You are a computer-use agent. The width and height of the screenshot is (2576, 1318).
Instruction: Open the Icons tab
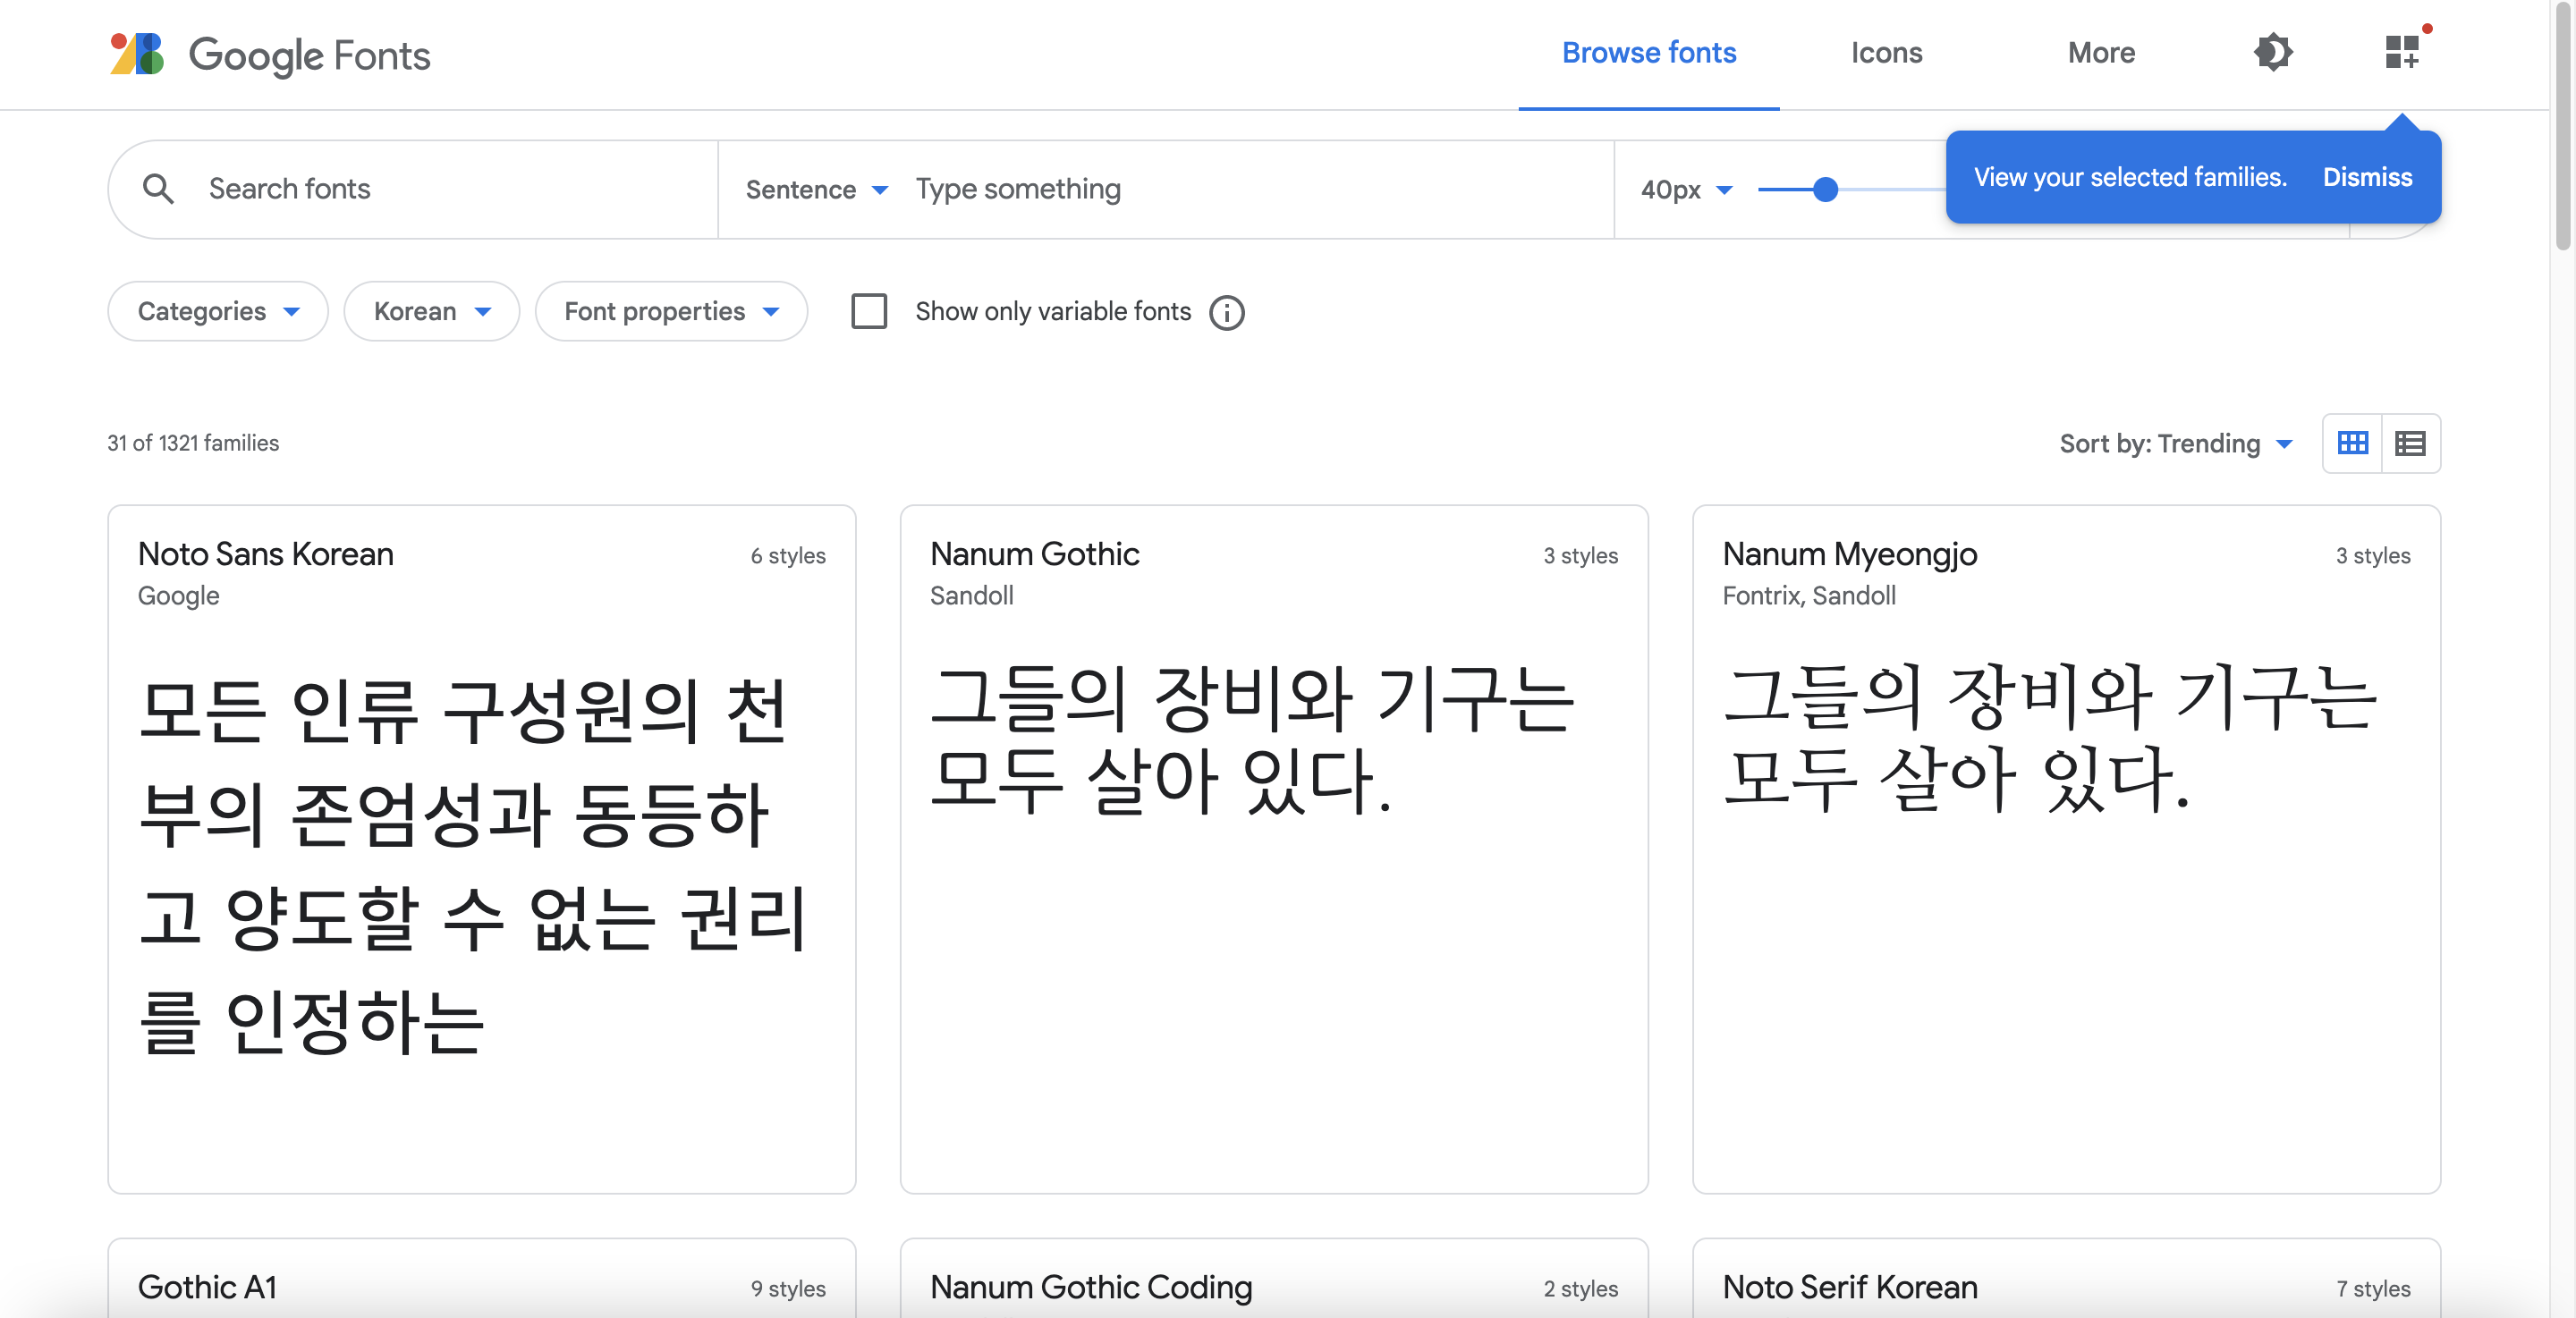point(1885,52)
